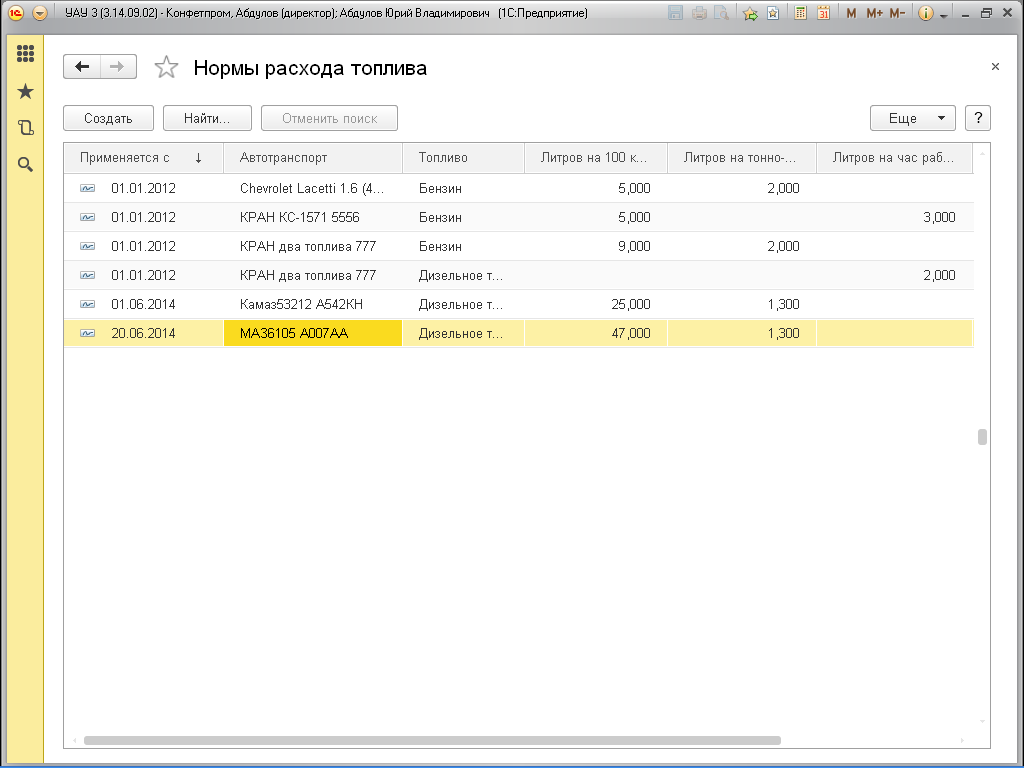Expand the dropdown arrow next to info icon
This screenshot has width=1024, height=768.
[943, 14]
